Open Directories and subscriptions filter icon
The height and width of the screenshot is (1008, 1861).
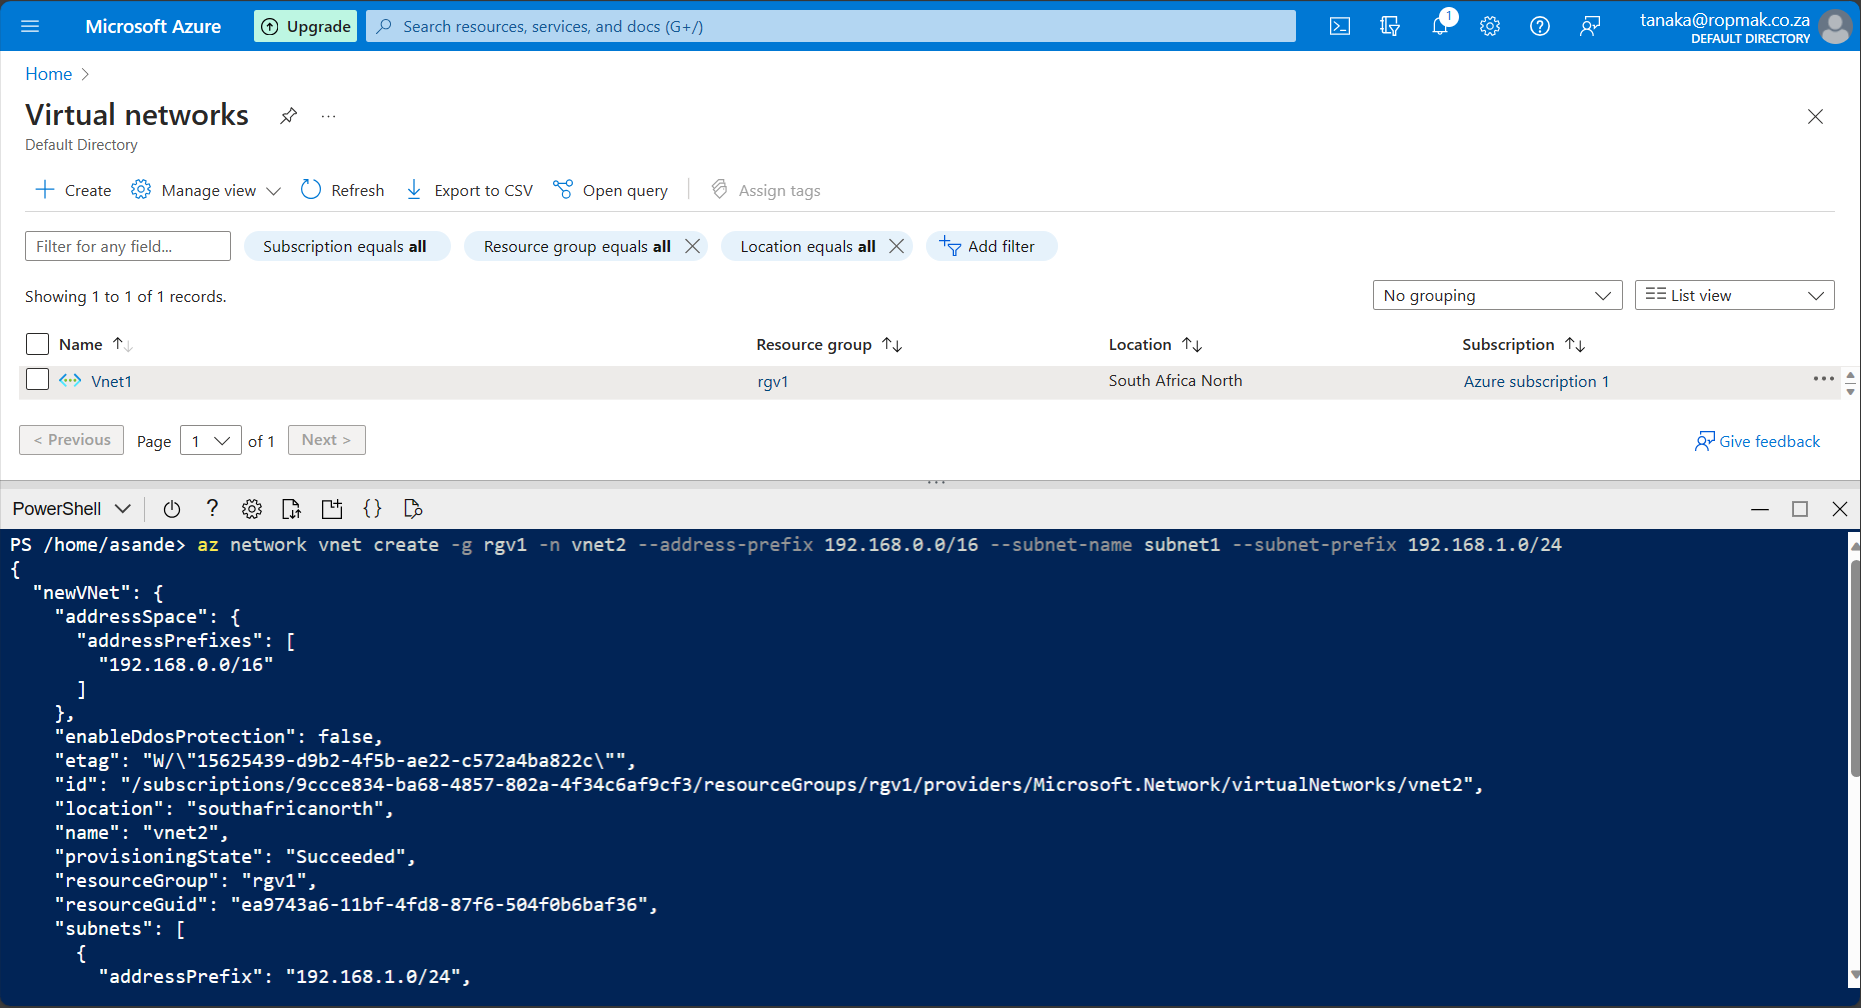point(1390,26)
